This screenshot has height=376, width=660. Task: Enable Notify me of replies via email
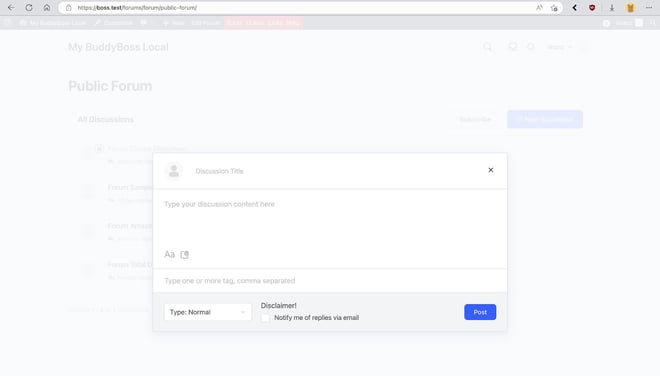pyautogui.click(x=265, y=318)
